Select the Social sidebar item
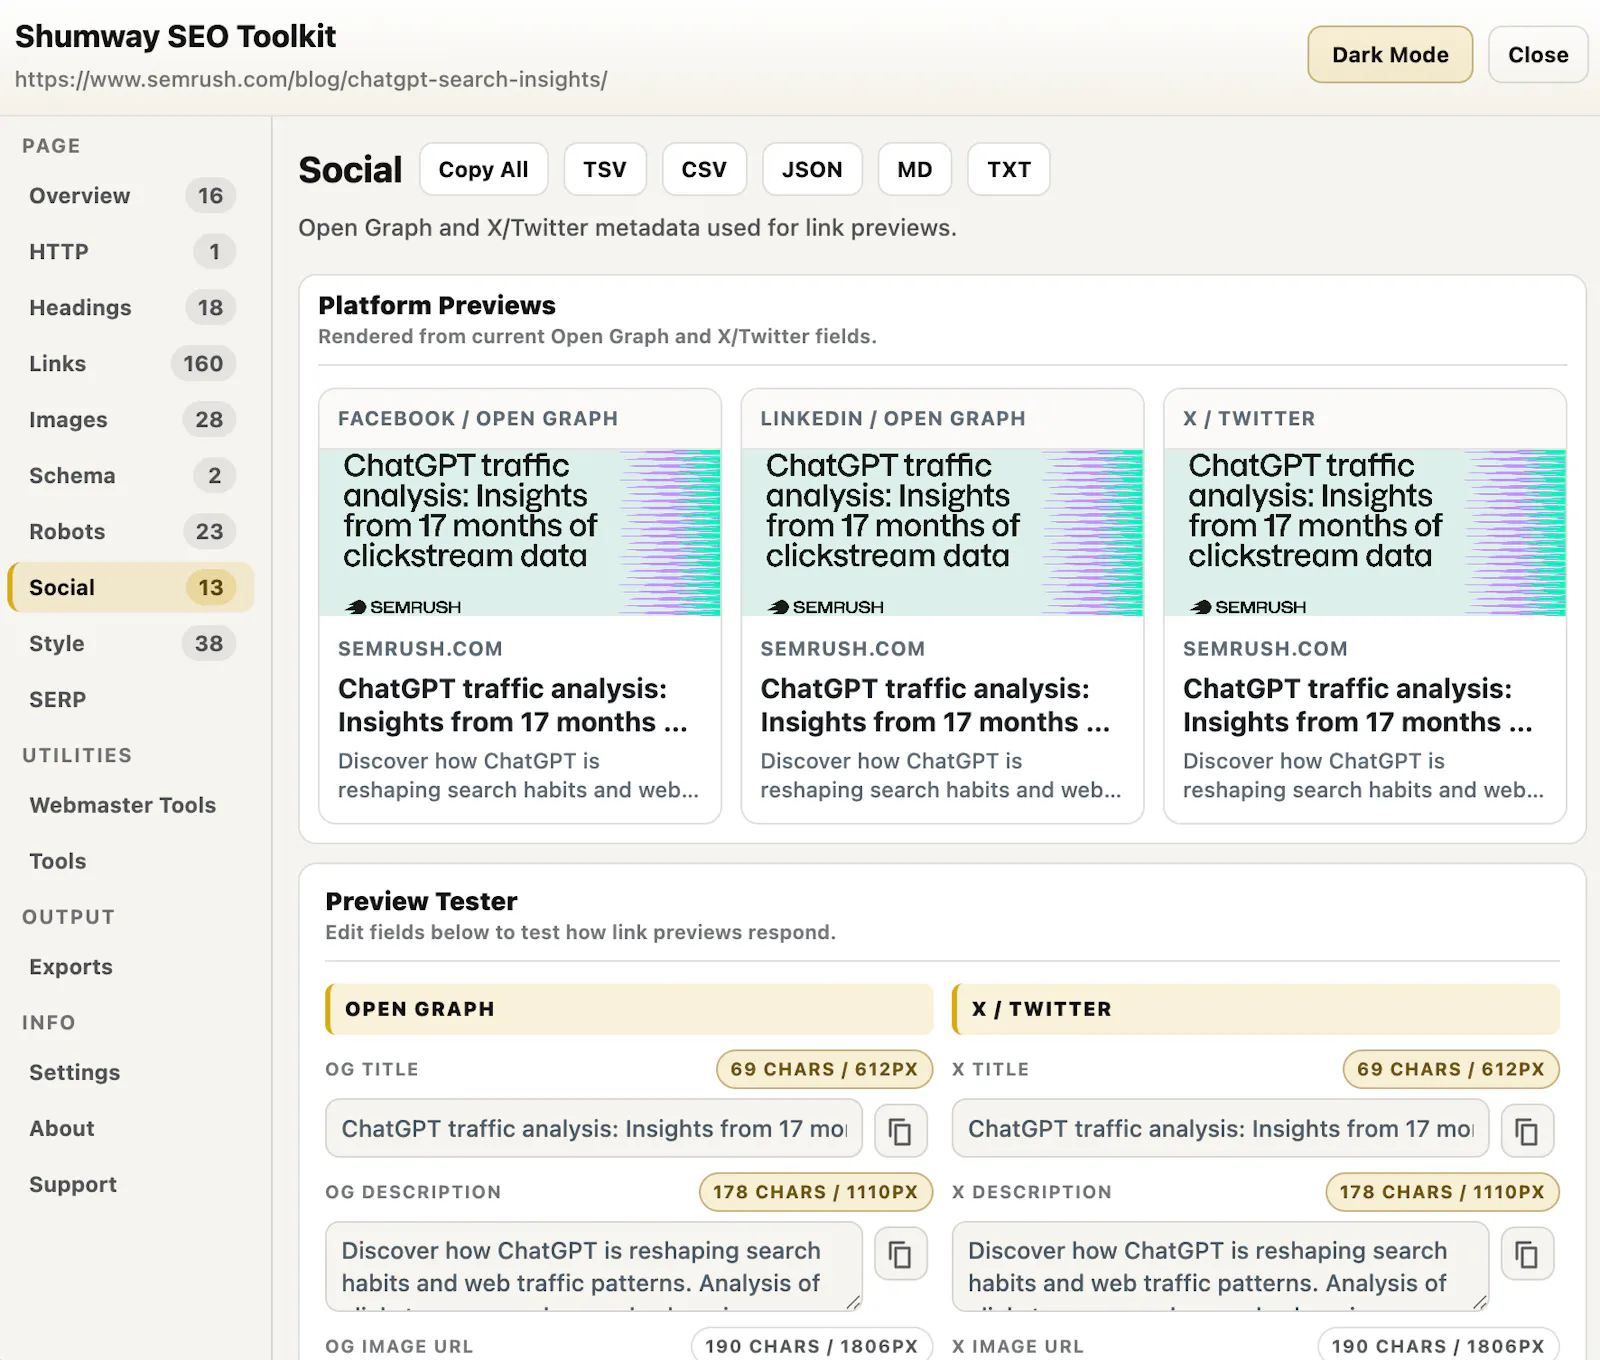1600x1360 pixels. (130, 588)
